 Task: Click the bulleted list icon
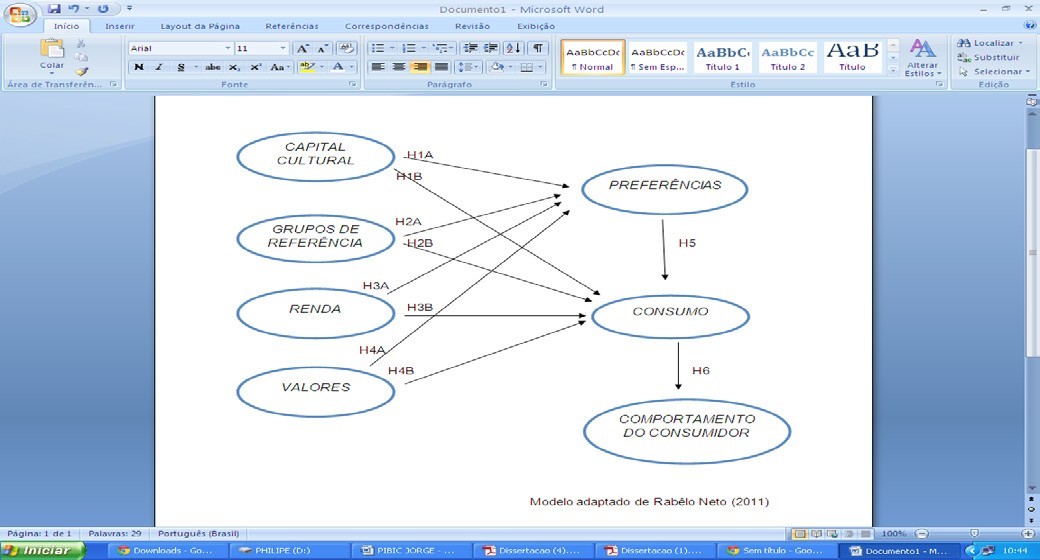[379, 48]
